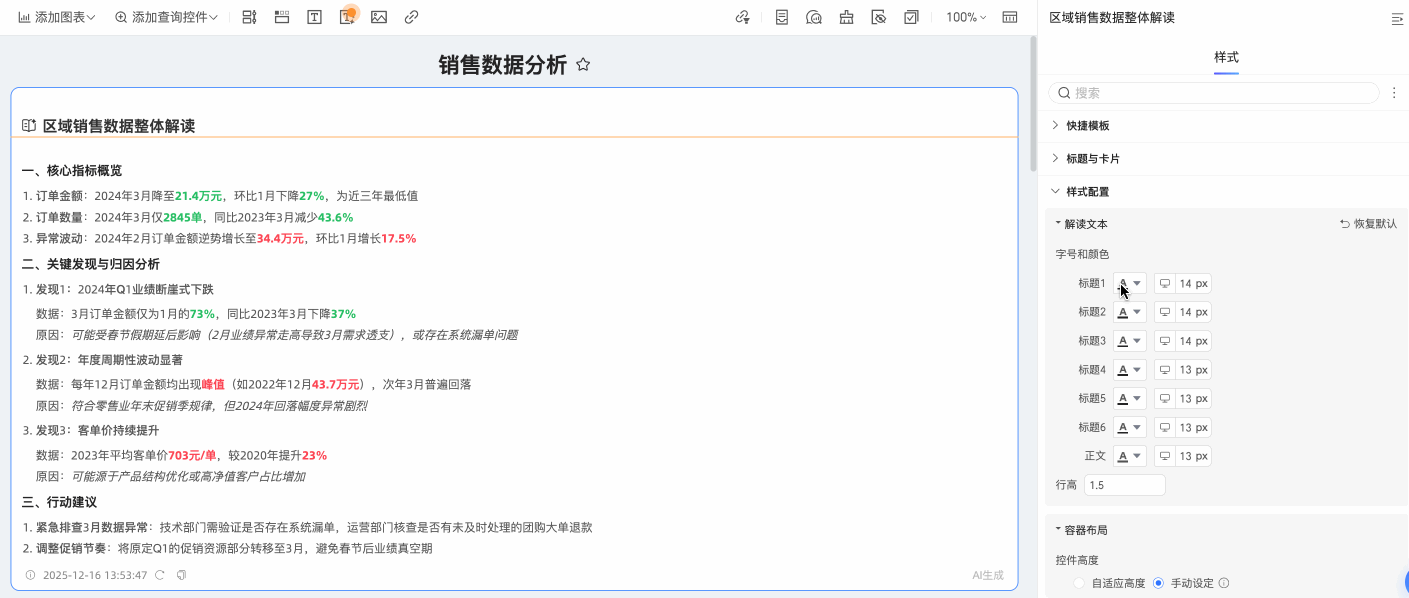1409x598 pixels.
Task: Select 手动设定 radio button
Action: pyautogui.click(x=1159, y=583)
